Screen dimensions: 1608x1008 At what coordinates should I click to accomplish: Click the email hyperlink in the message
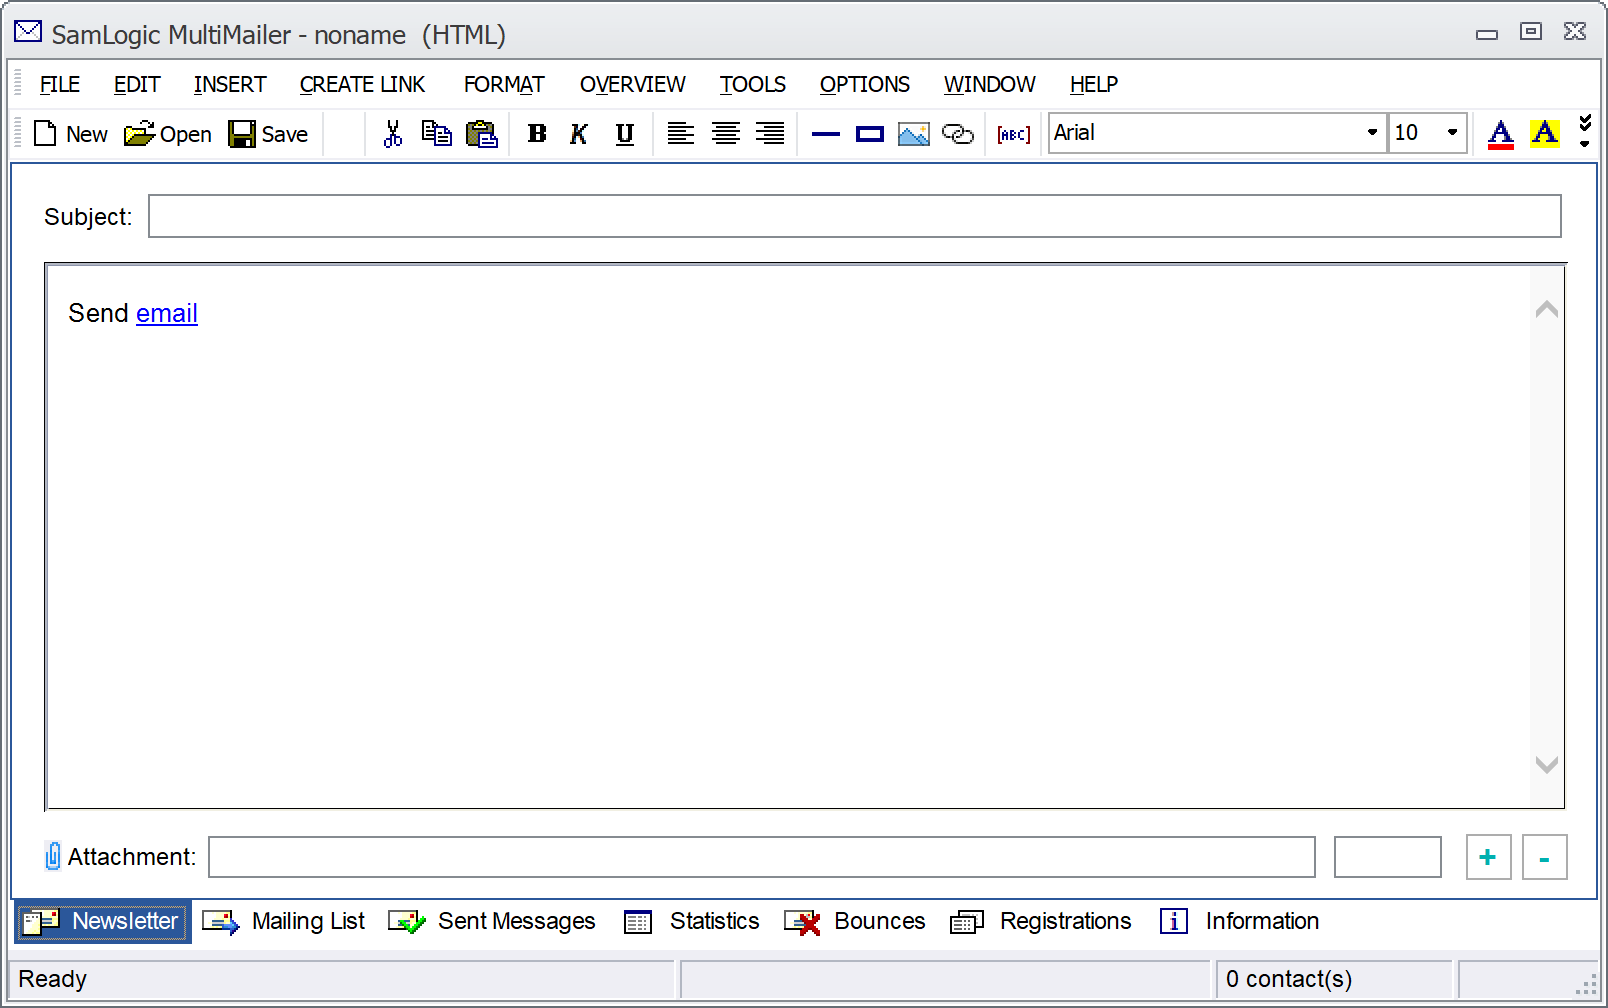167,313
